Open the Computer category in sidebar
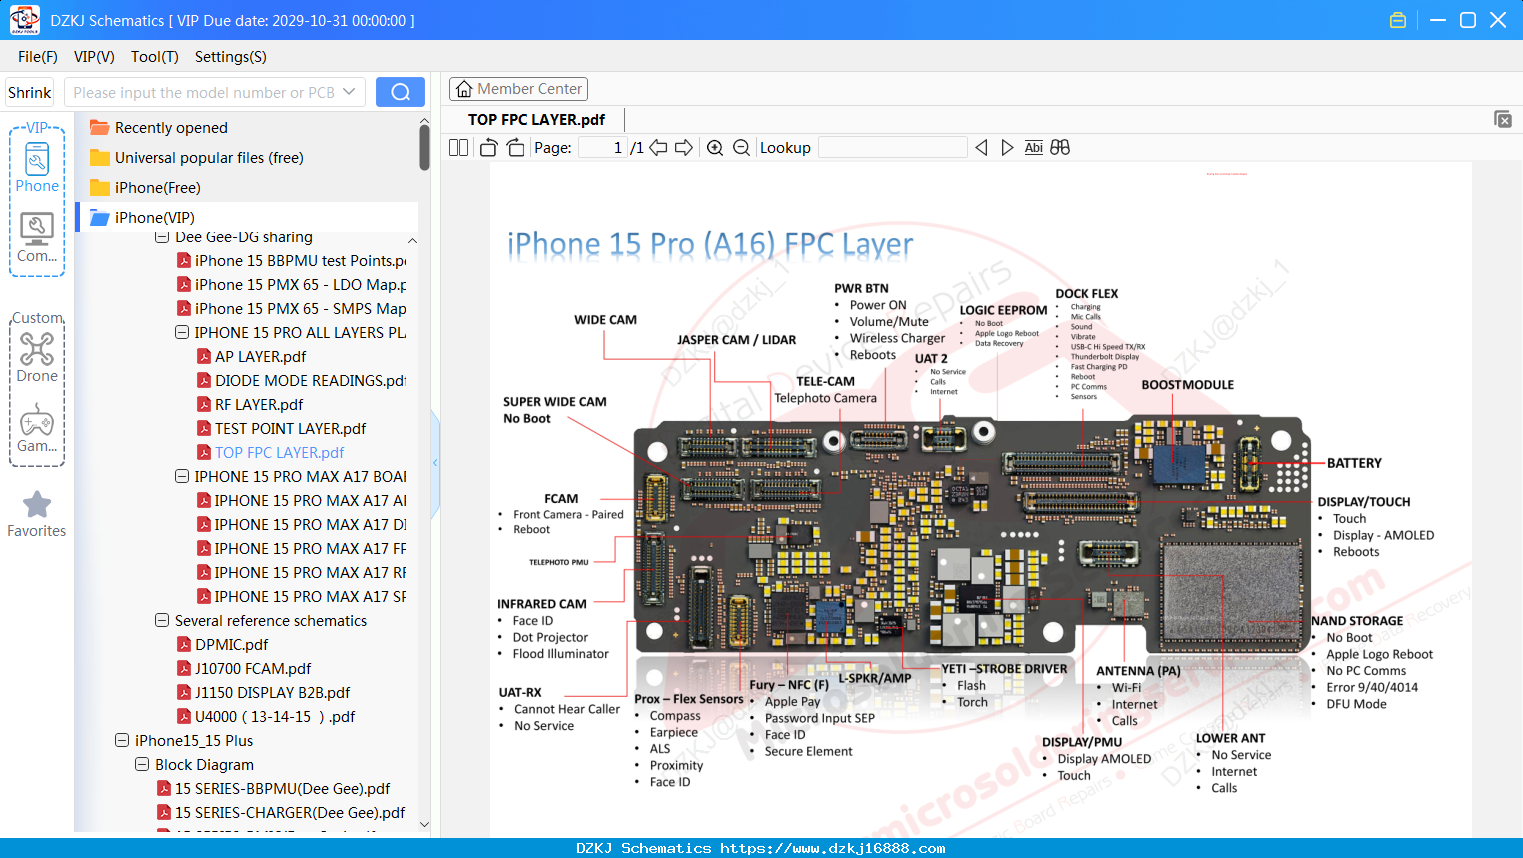1523x858 pixels. (x=37, y=238)
